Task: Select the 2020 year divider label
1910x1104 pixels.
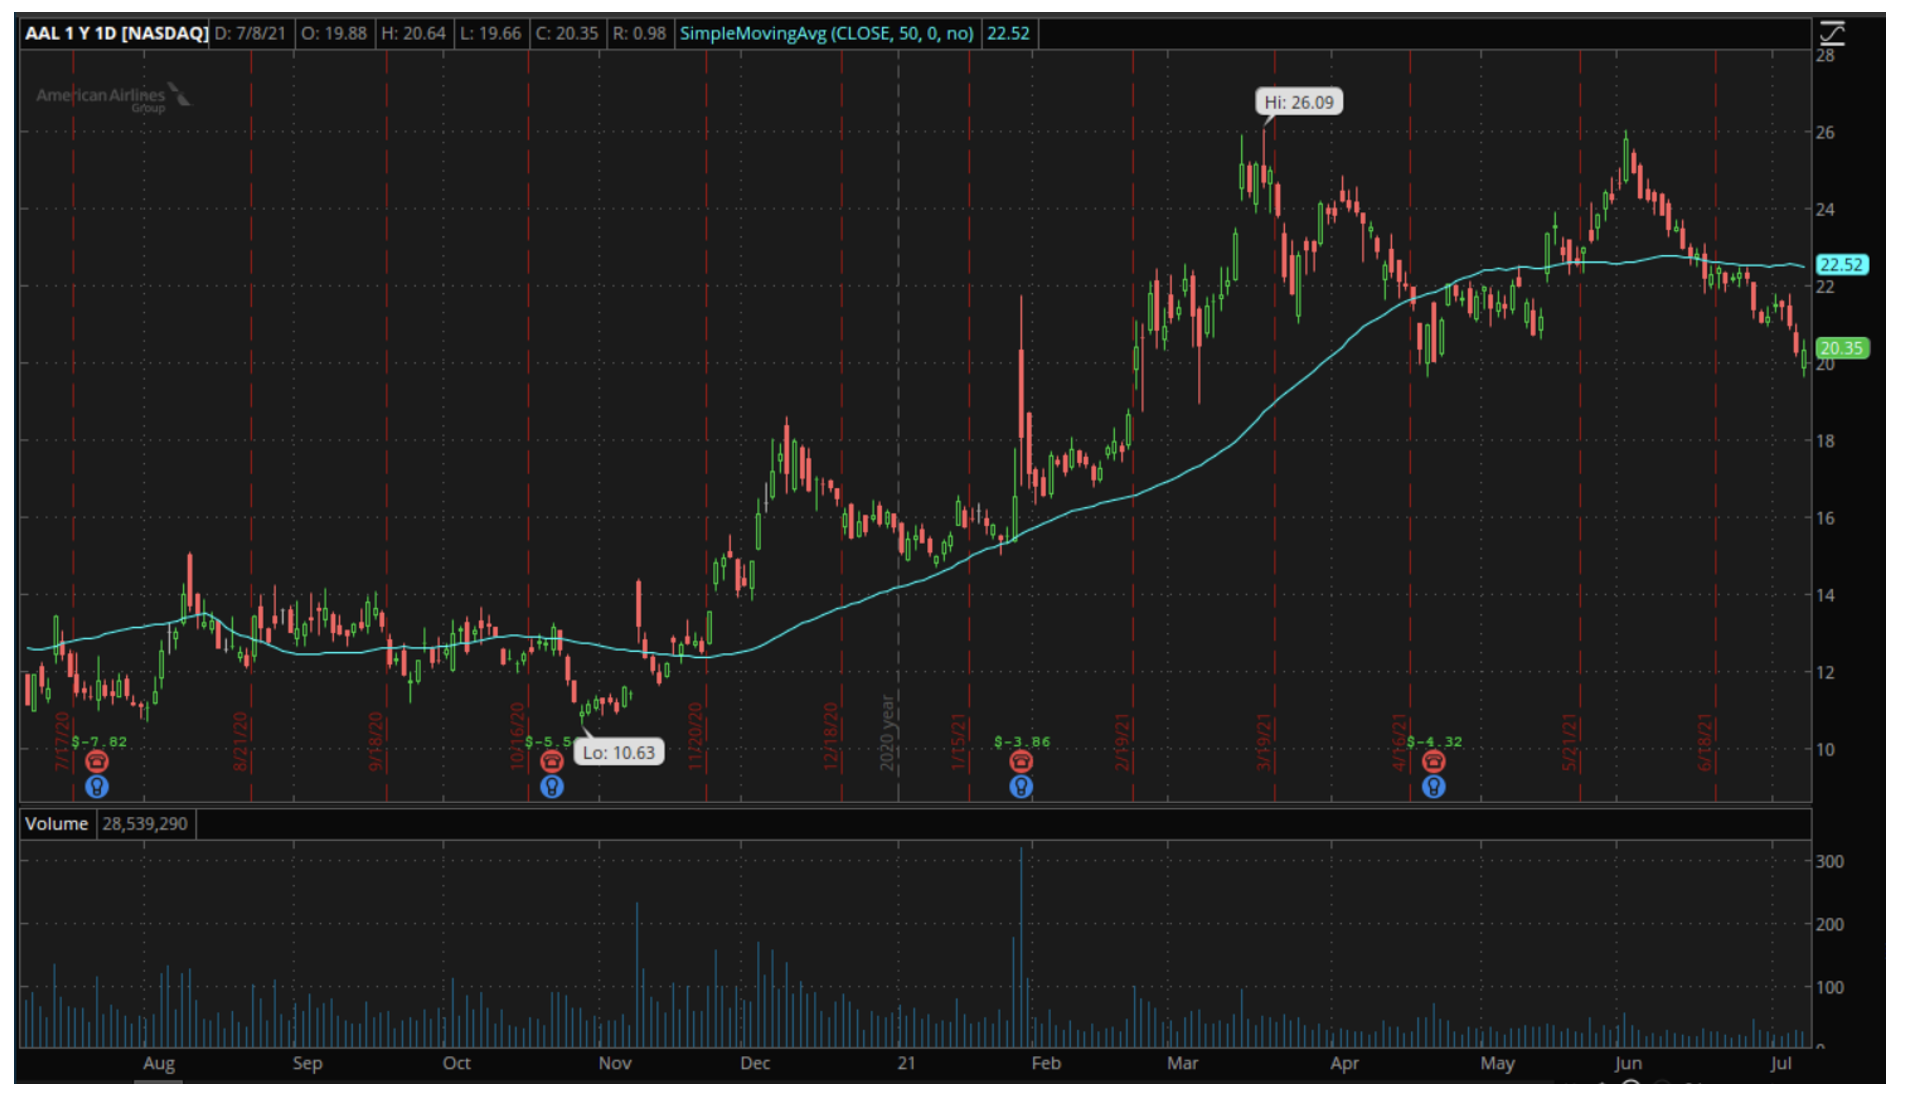Action: [887, 733]
